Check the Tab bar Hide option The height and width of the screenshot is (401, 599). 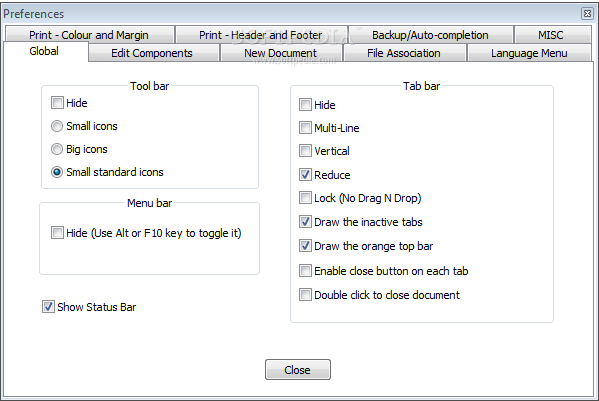pos(305,105)
